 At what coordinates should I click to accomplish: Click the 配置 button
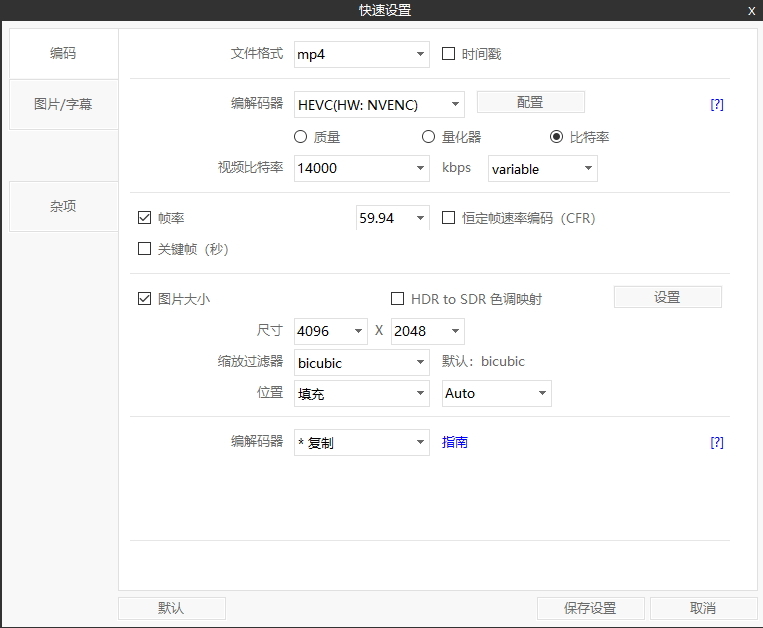530,102
